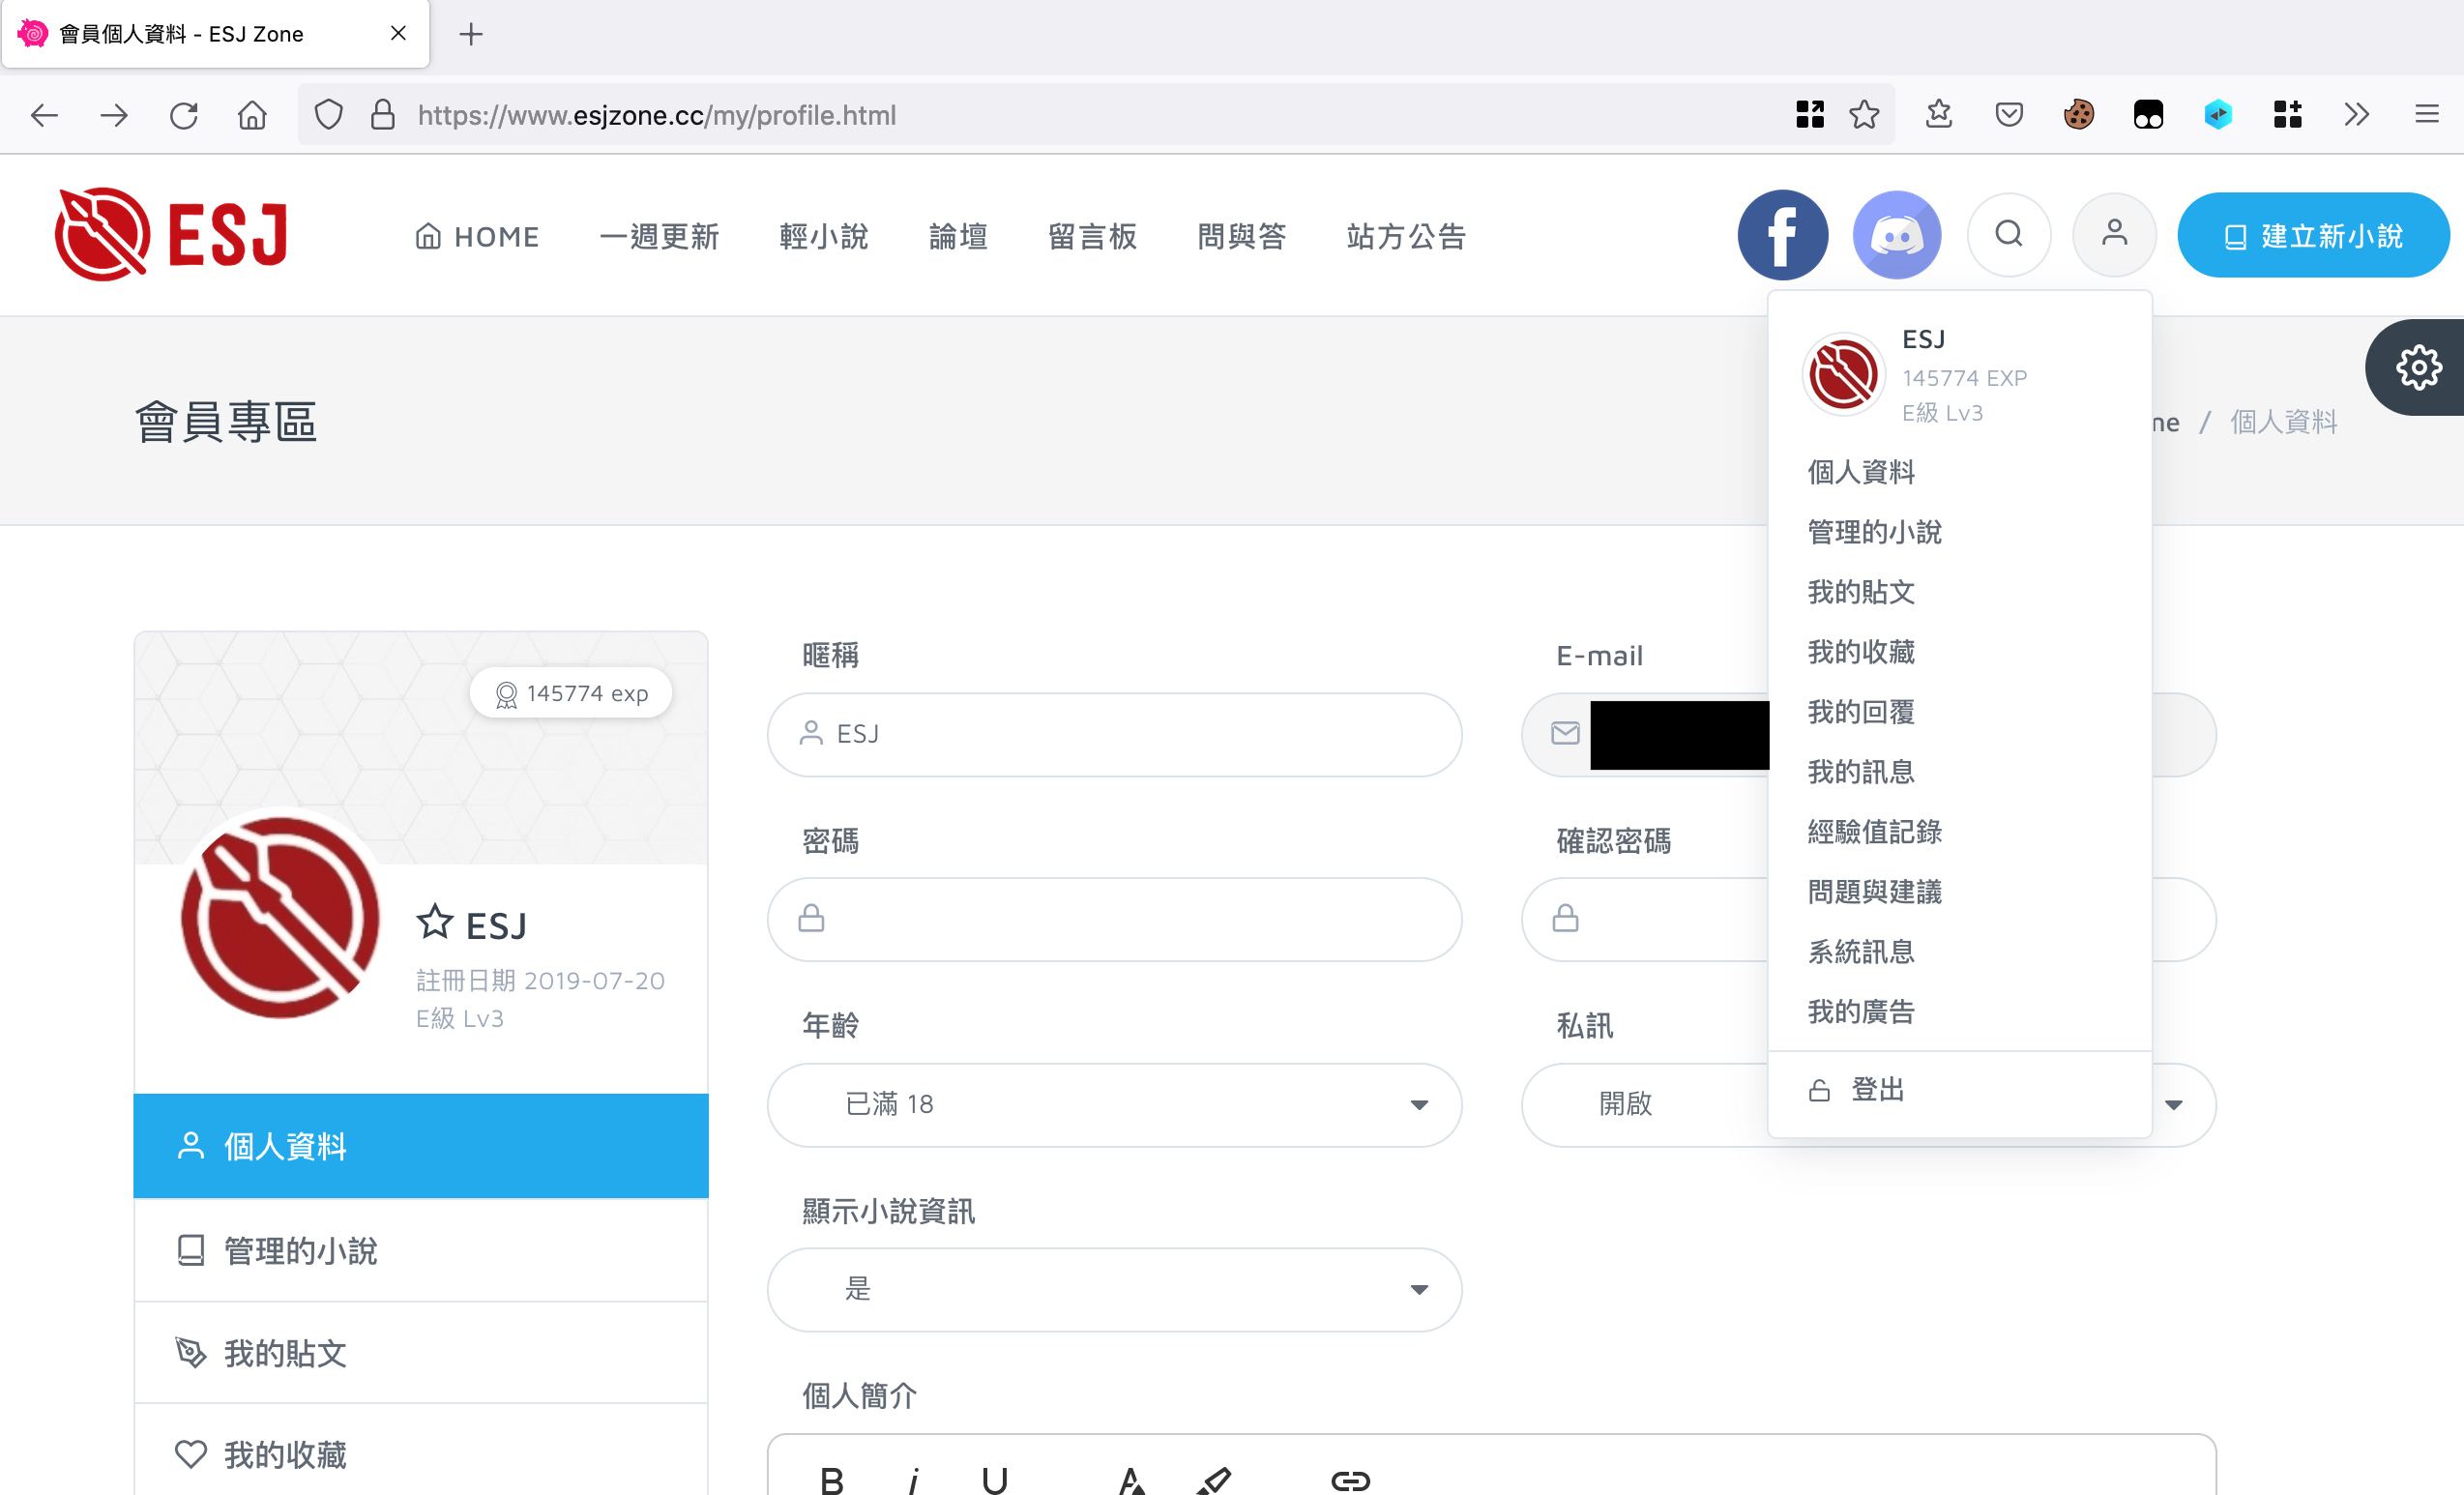
Task: Open 我的回覆 in the dropdown menu
Action: tap(1860, 711)
